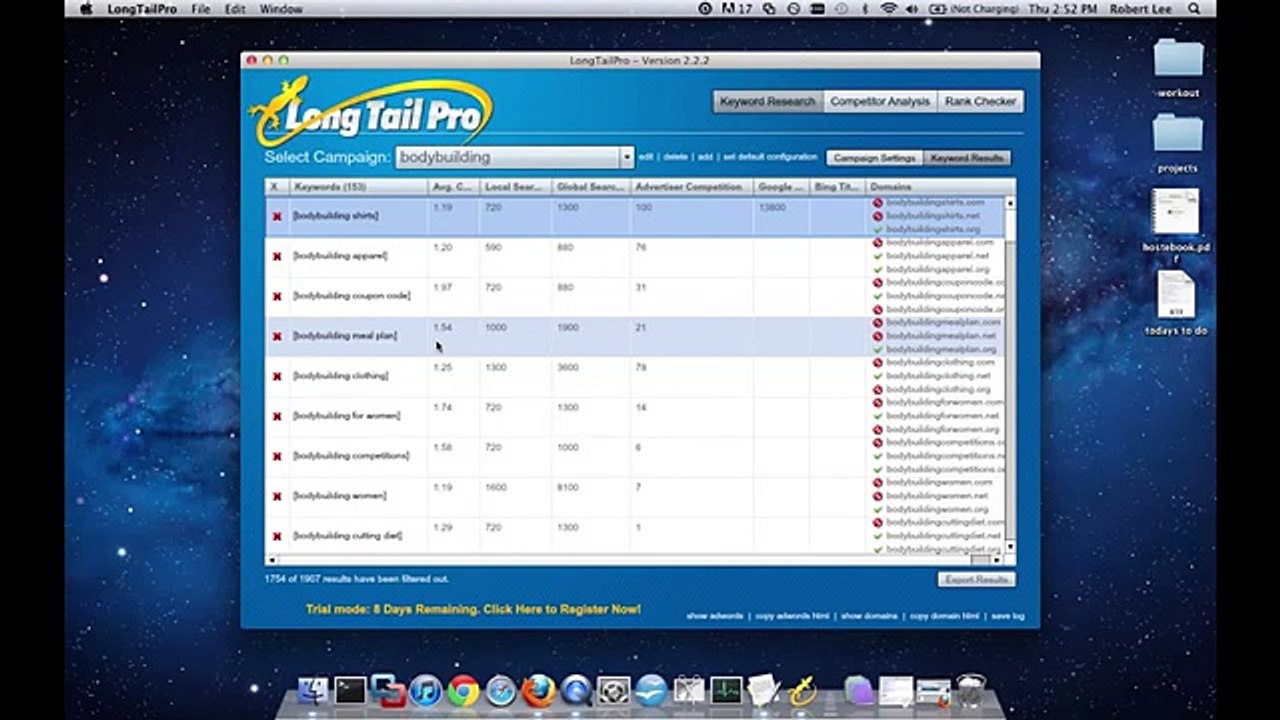Launch Firefox from the Dock
1280x720 pixels.
tap(539, 690)
